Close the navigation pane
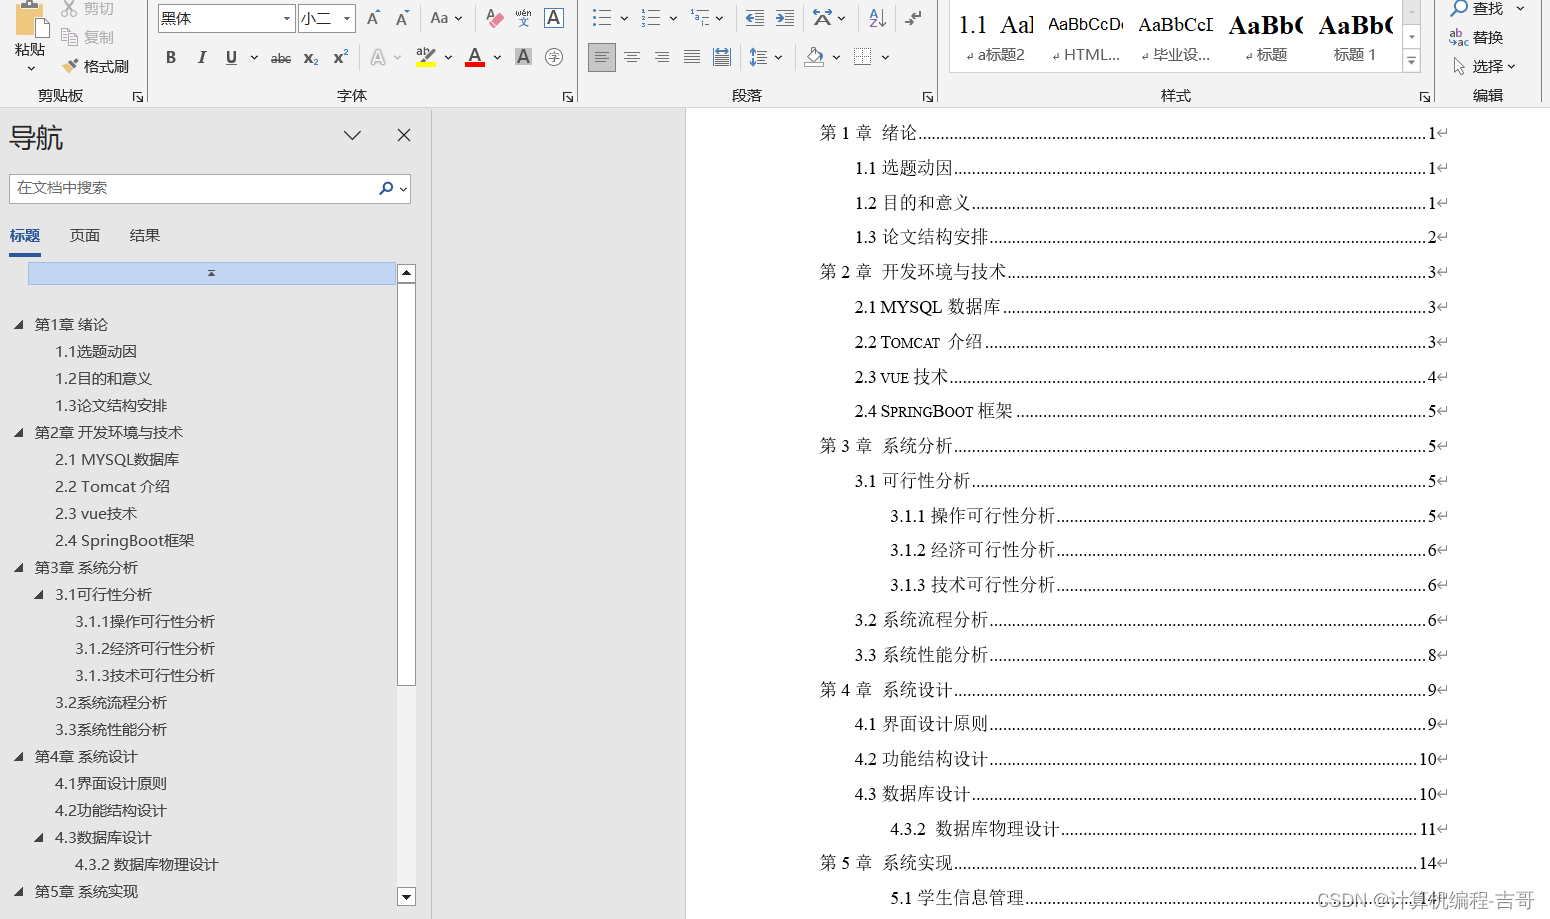Screen dimensions: 1550x919 [404, 135]
